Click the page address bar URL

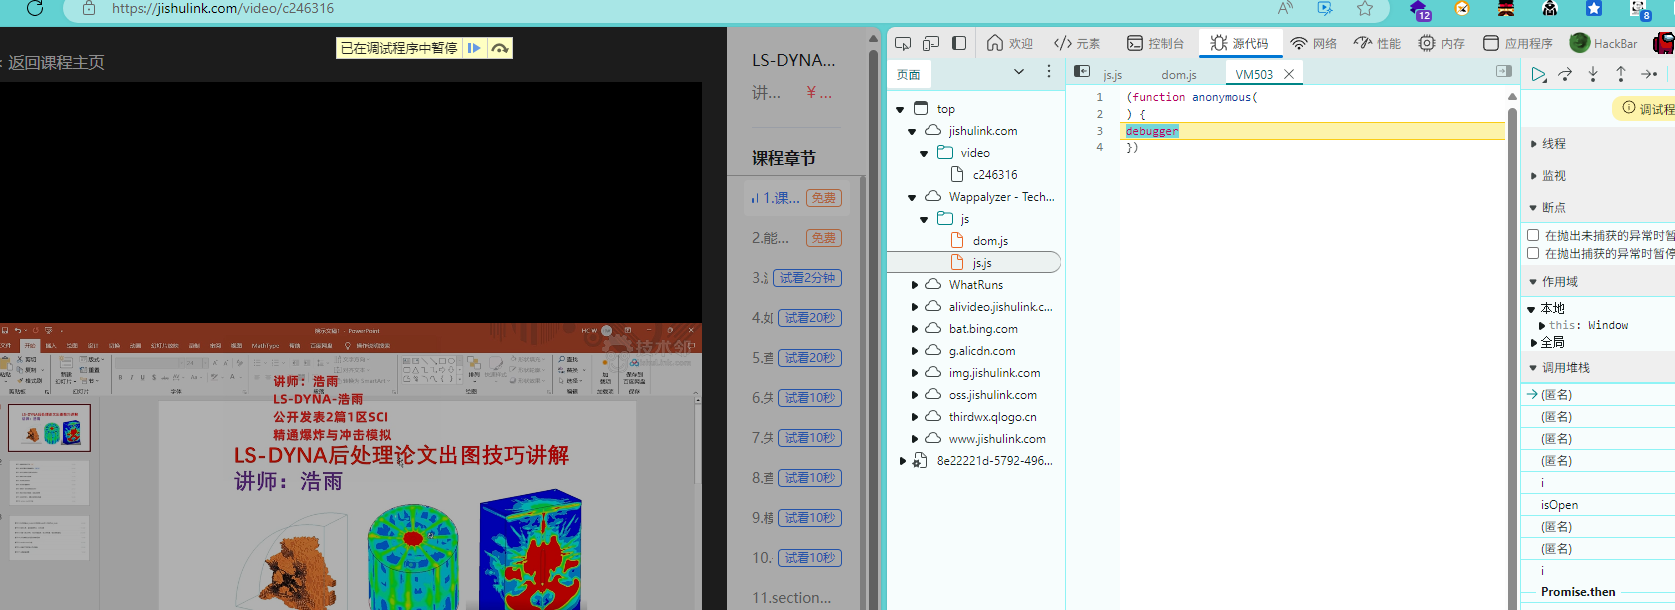click(223, 8)
